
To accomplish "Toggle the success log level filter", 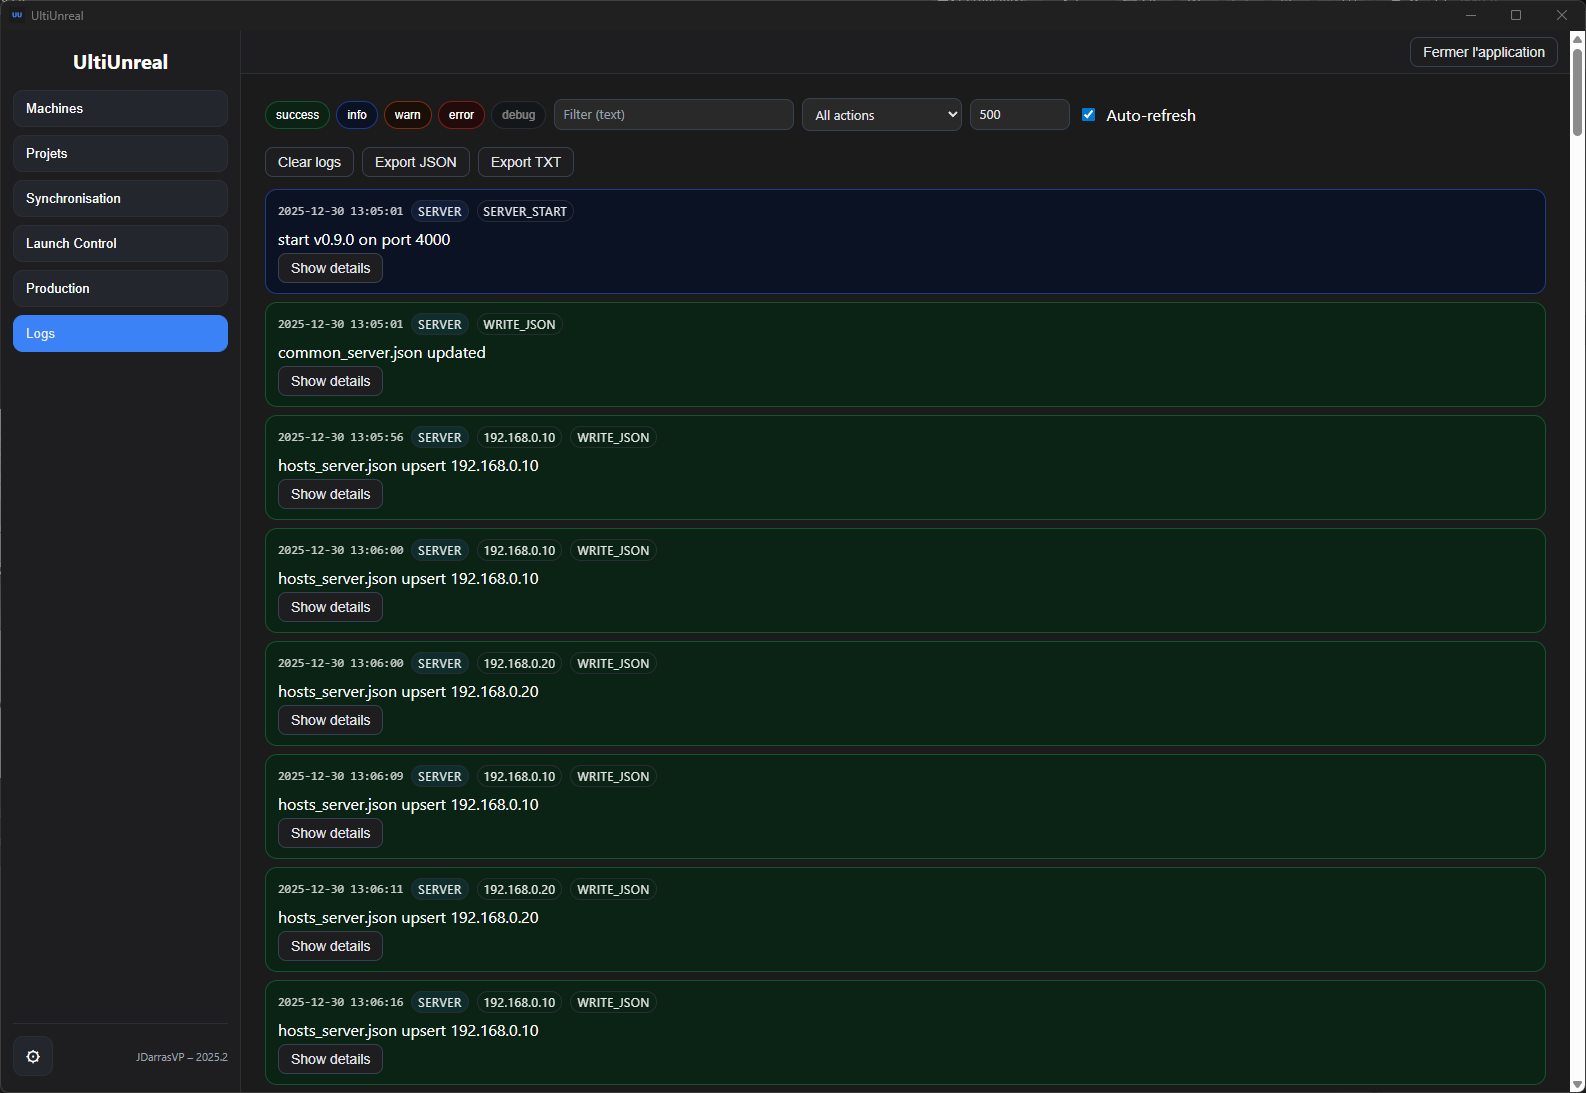I will 297,115.
